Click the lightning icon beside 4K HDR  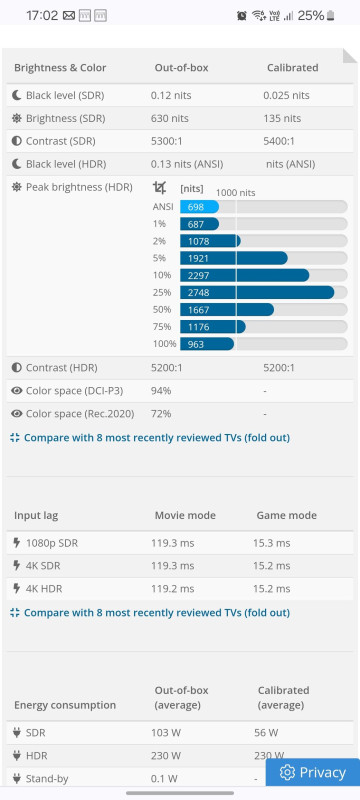(x=17, y=589)
